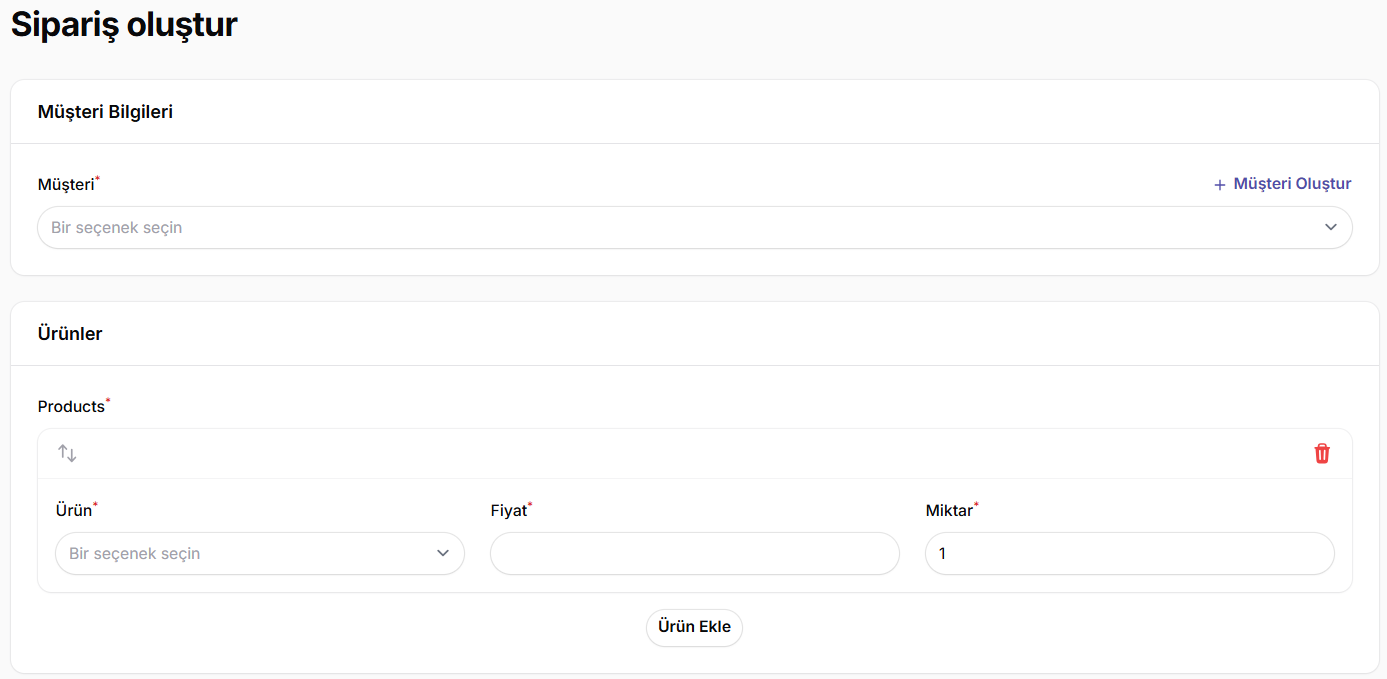The width and height of the screenshot is (1387, 679).
Task: Click the Miktar field label
Action: [x=949, y=510]
